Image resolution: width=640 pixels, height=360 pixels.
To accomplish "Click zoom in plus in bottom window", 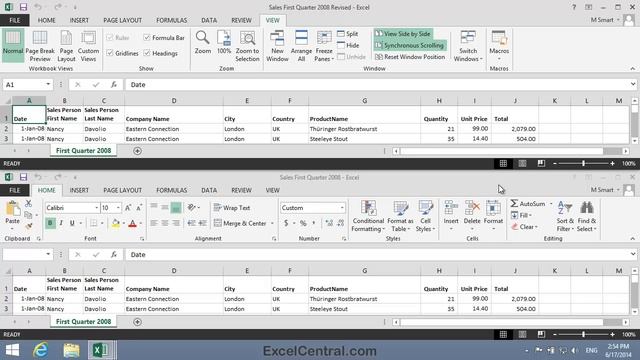I will click(x=612, y=334).
